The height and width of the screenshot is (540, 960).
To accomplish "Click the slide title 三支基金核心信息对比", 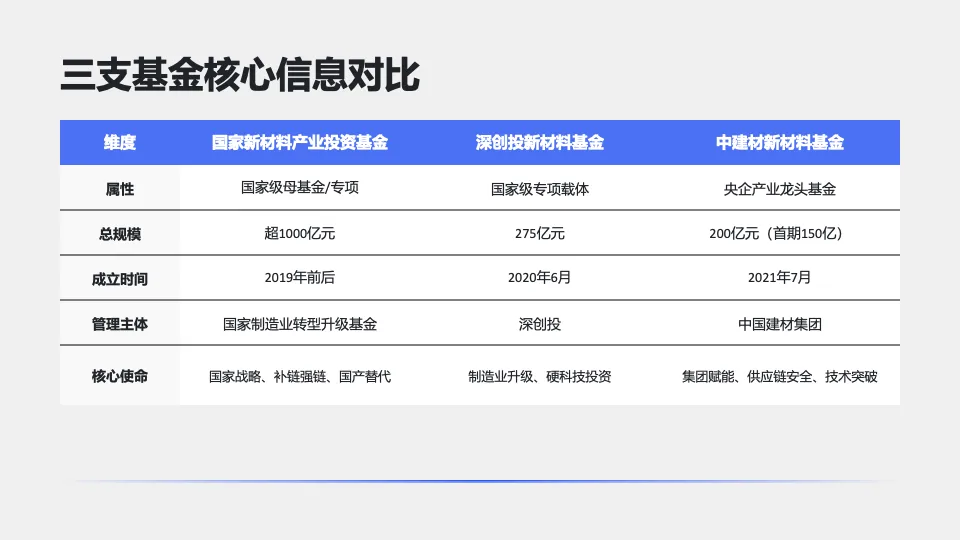I will click(x=240, y=75).
